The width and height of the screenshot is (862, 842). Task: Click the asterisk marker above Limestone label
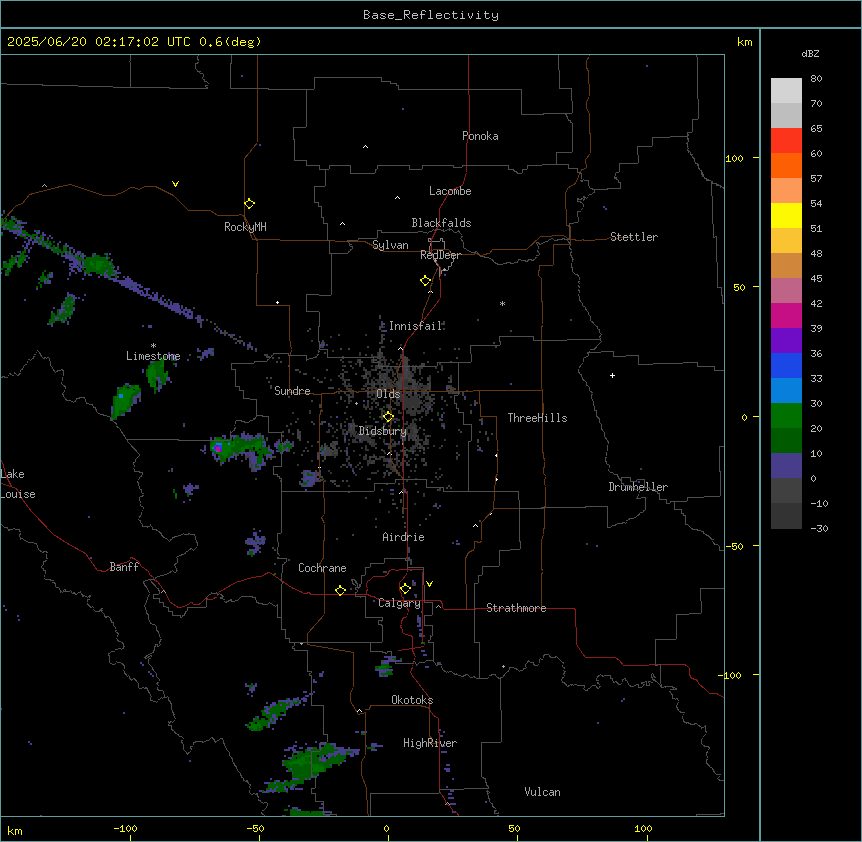tap(153, 346)
